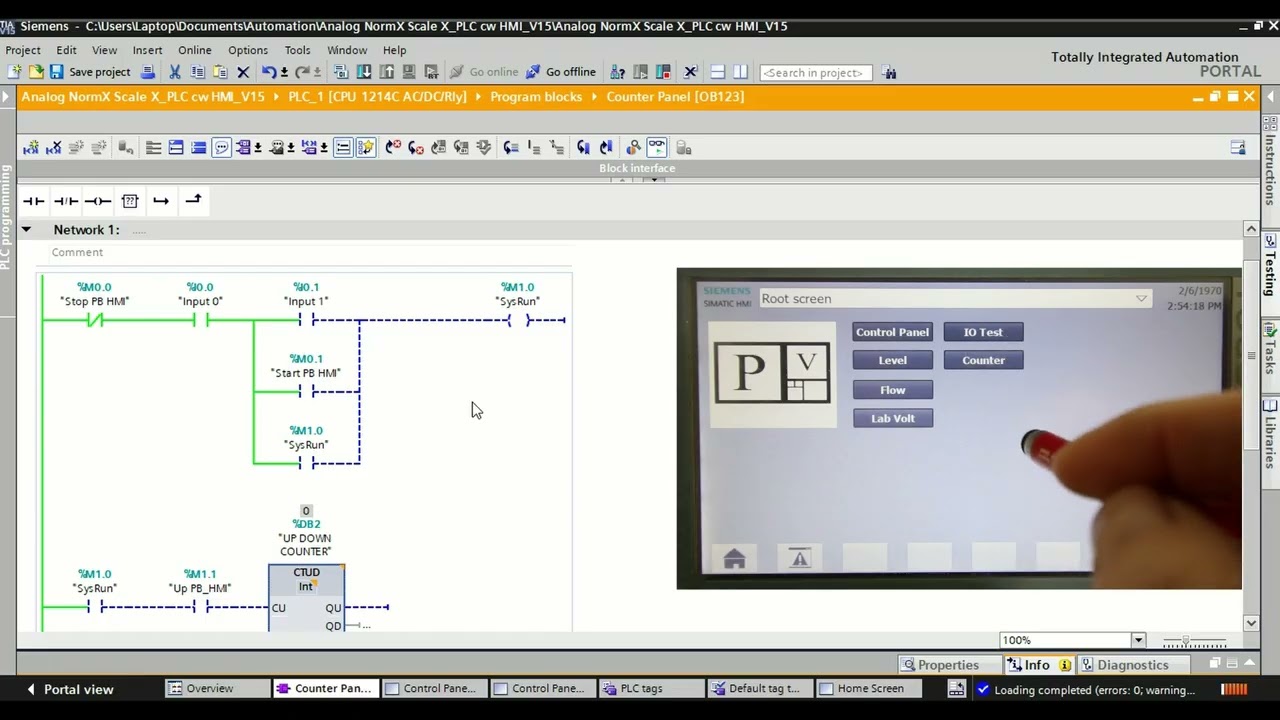1280x720 pixels.
Task: Open the Online menu
Action: click(195, 50)
